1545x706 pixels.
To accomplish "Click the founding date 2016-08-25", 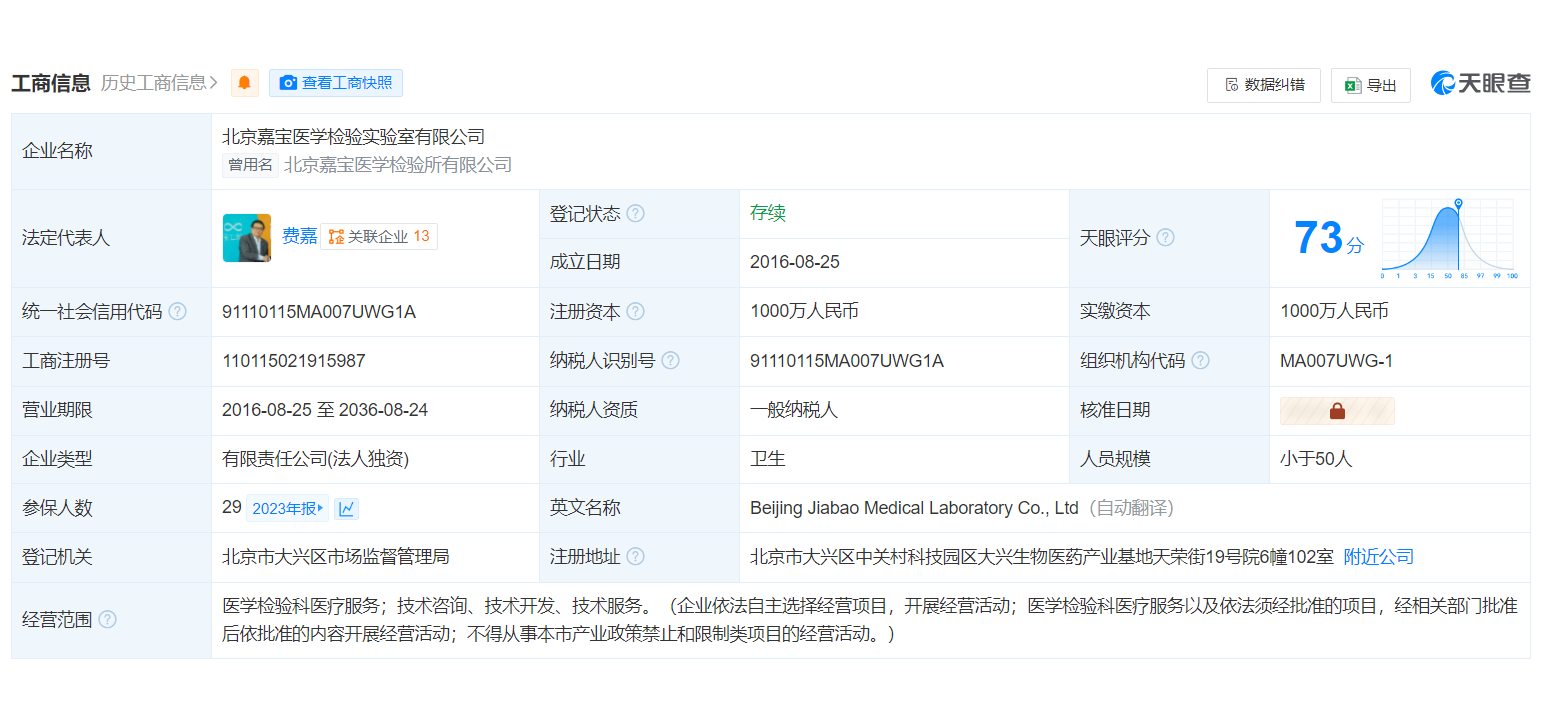I will click(x=795, y=262).
